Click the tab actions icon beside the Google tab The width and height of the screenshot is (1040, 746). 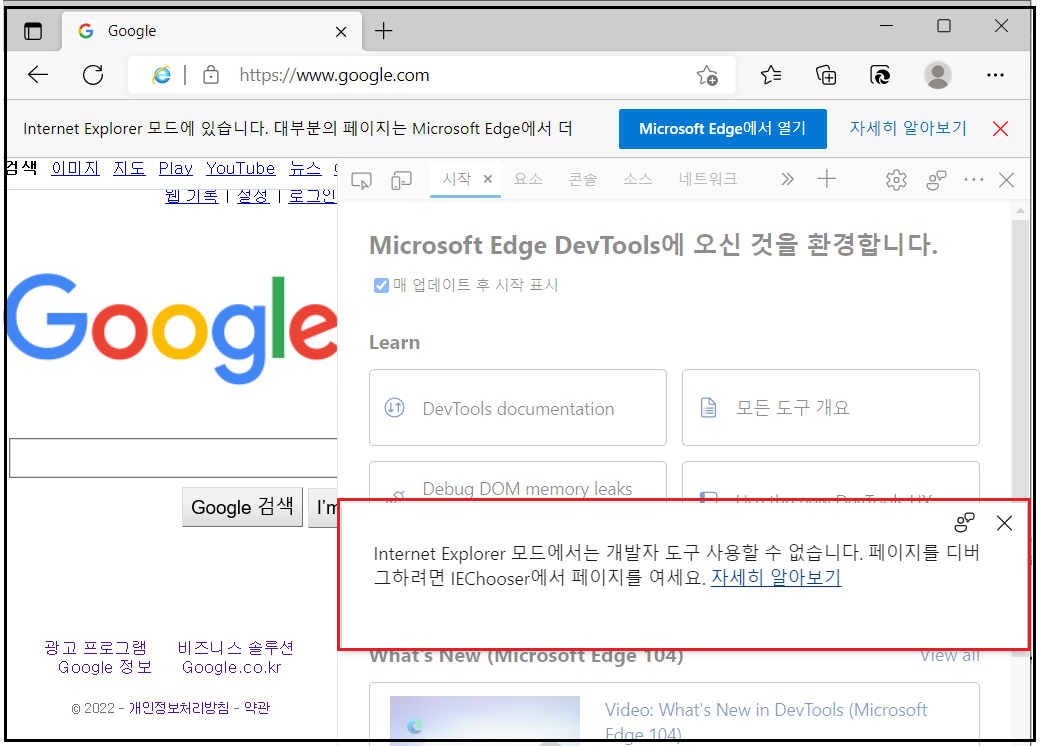(x=32, y=31)
